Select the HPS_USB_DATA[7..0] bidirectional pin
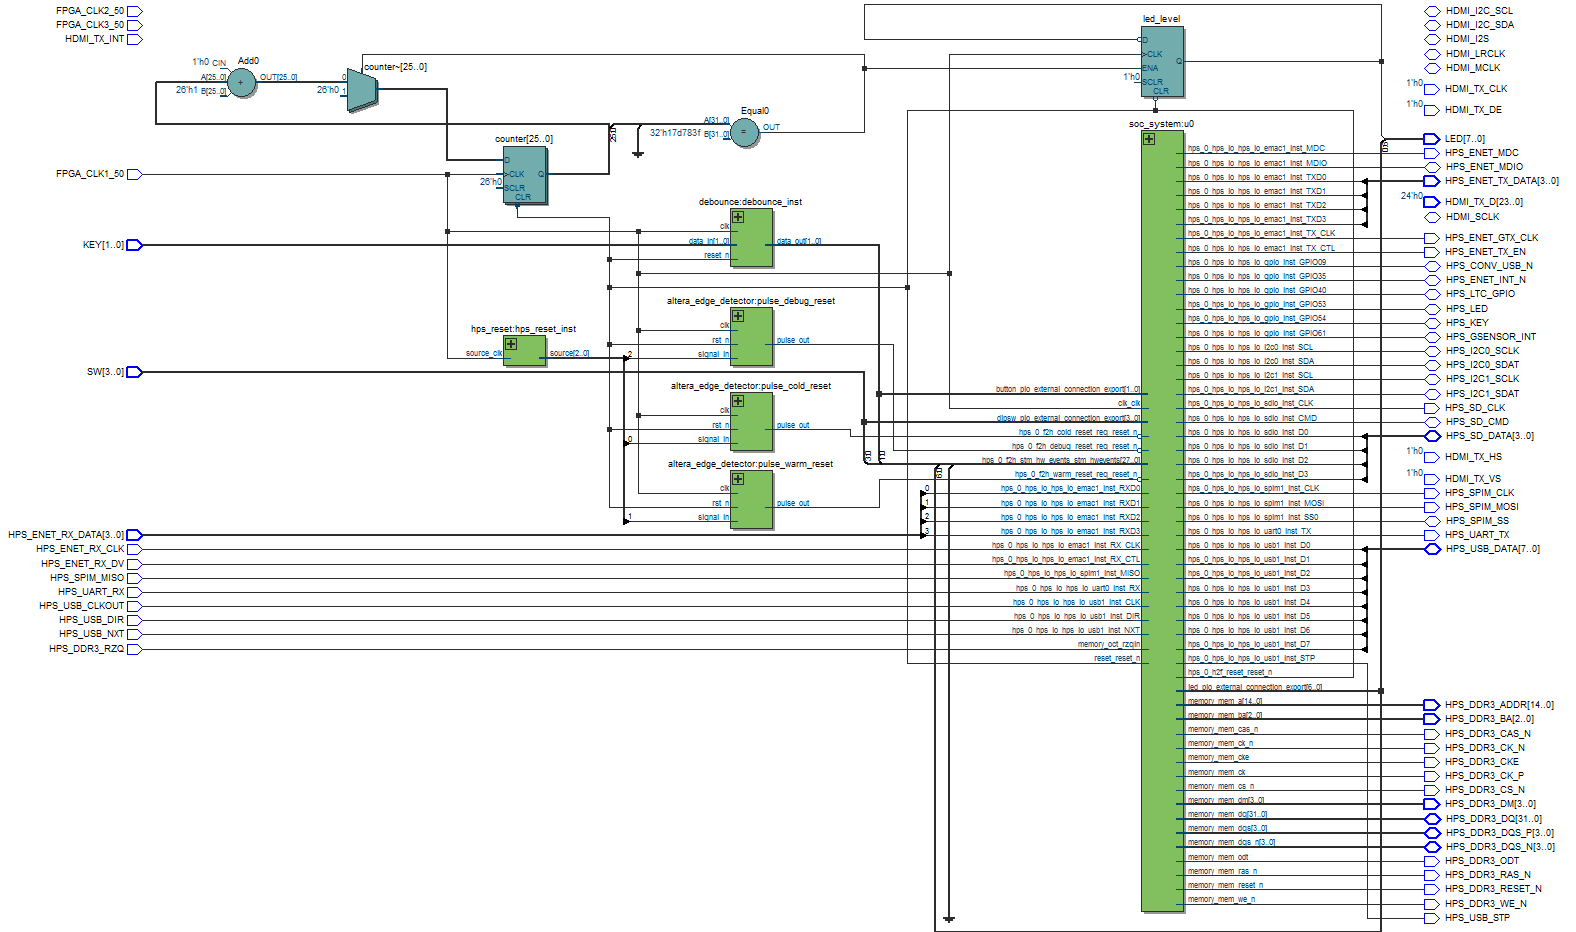 click(1431, 549)
